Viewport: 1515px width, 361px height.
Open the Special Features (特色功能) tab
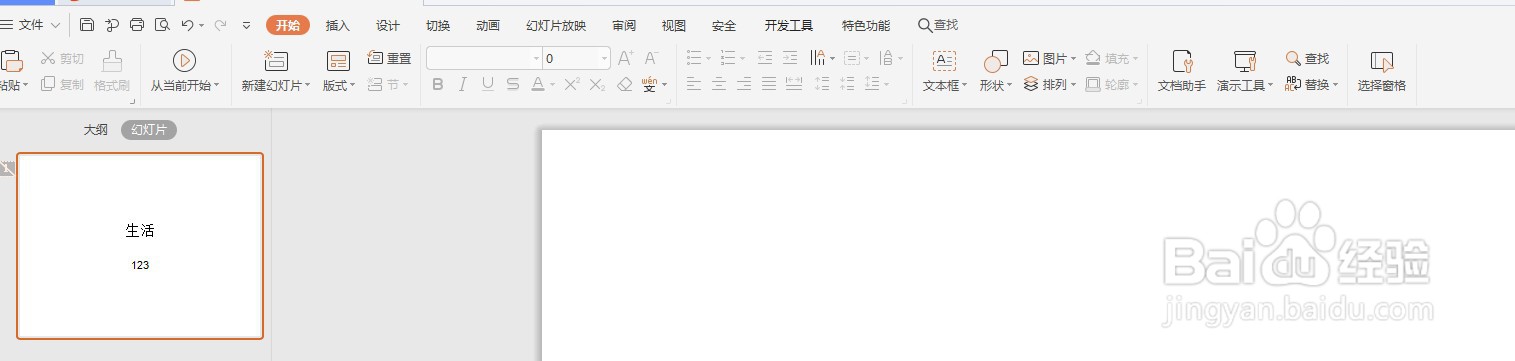click(x=866, y=25)
